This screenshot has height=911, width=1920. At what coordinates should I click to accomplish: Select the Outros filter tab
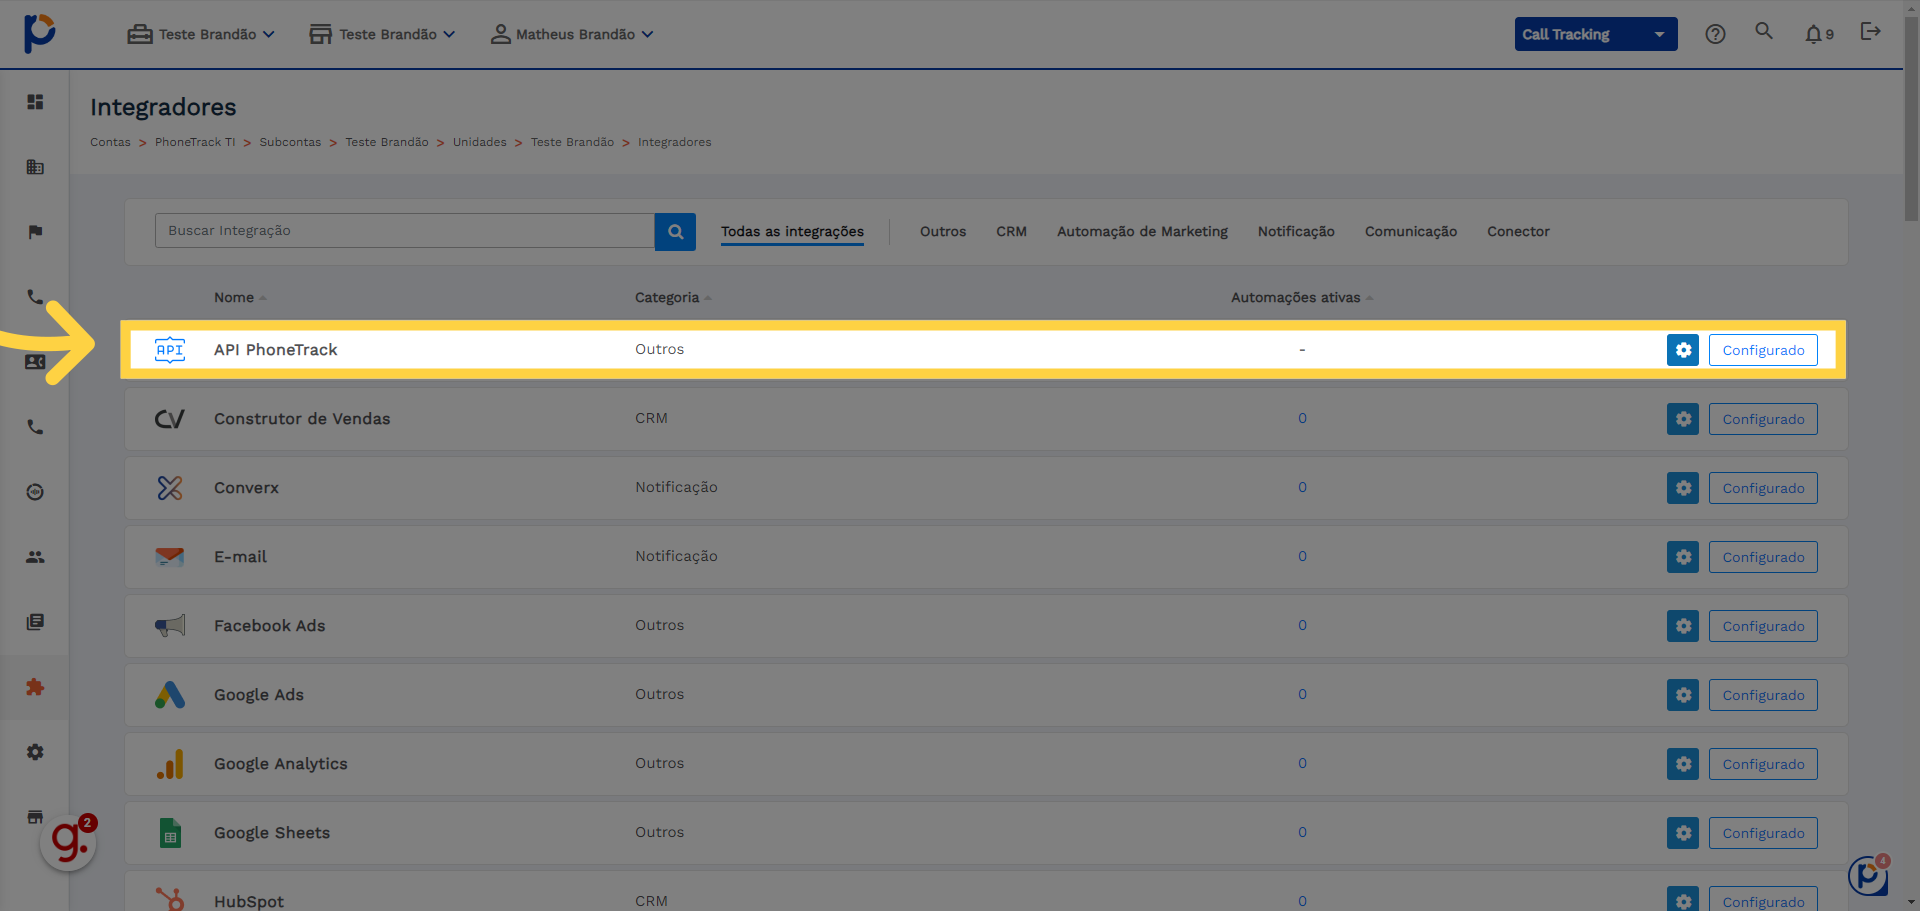click(x=943, y=232)
